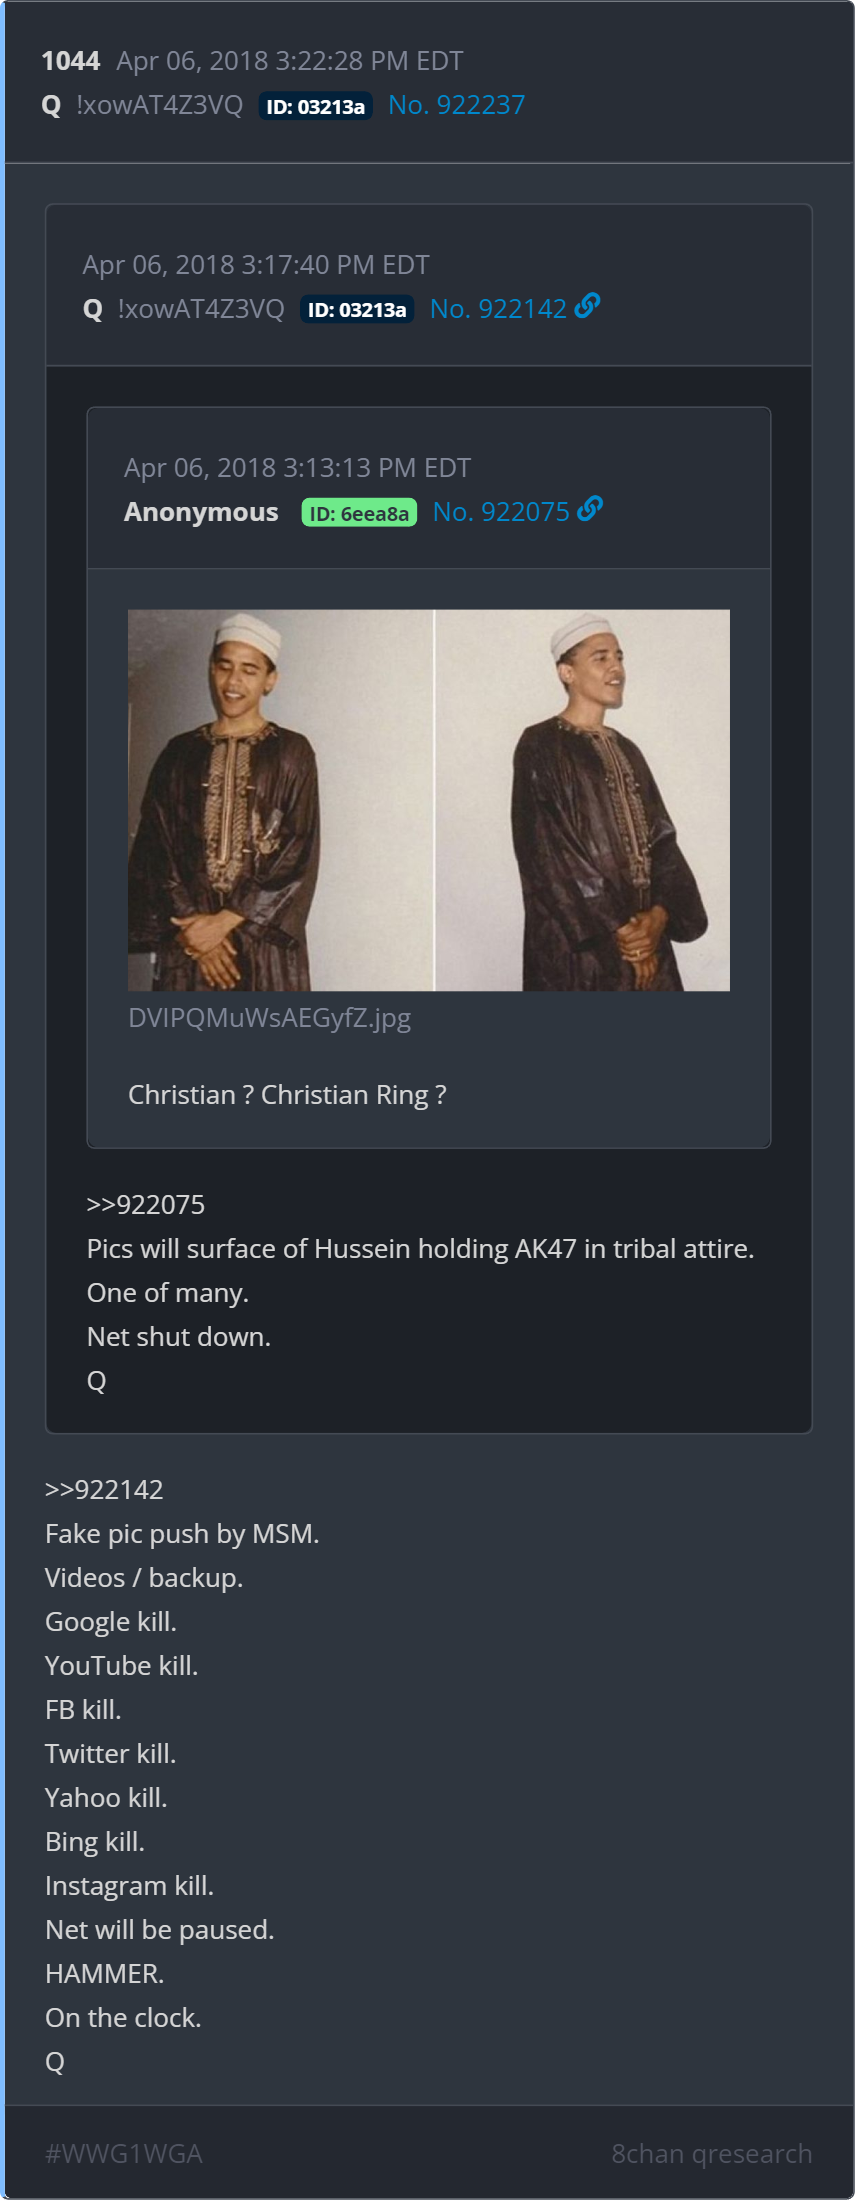Click the top ID: 03213a badge

[x=316, y=106]
